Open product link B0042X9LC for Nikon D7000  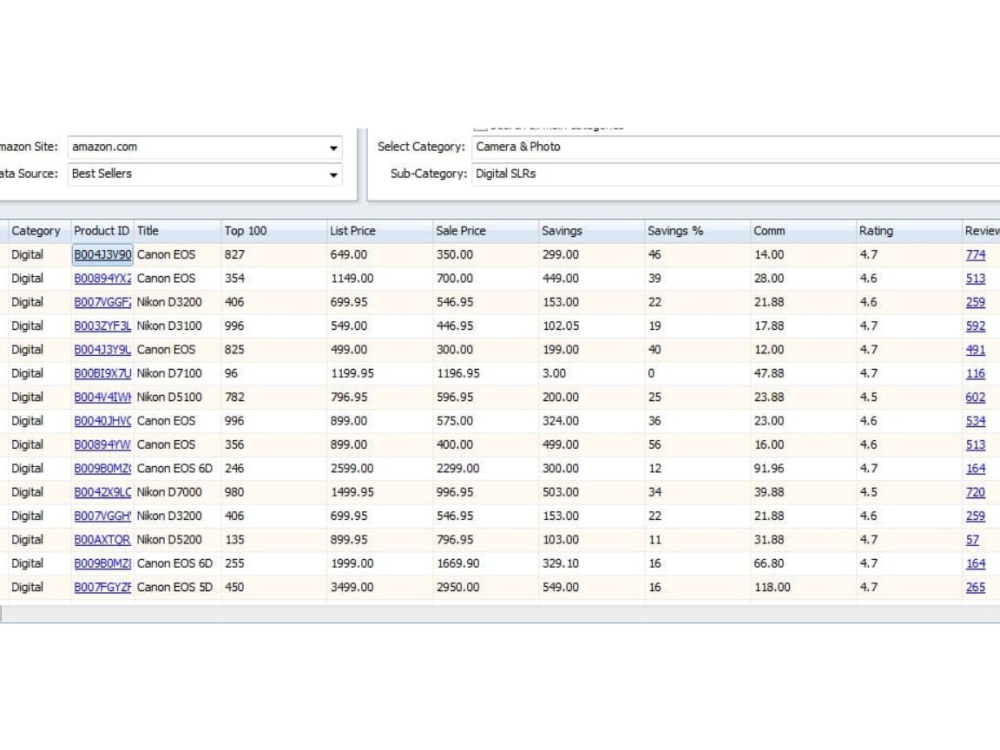tap(103, 492)
